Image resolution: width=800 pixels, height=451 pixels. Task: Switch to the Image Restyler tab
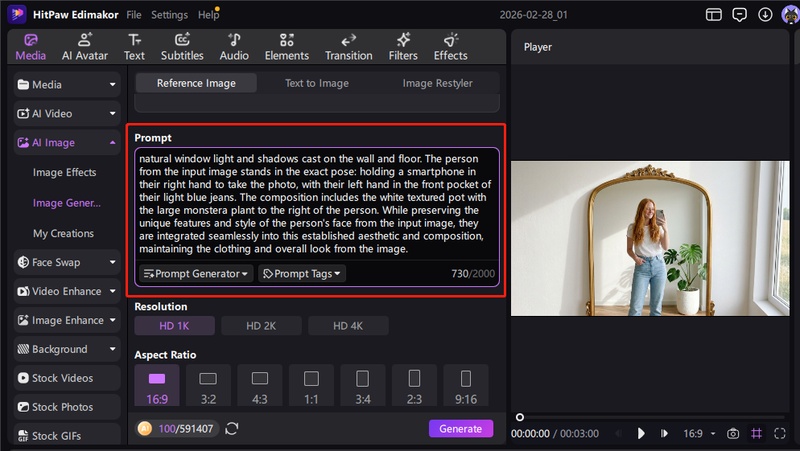pyautogui.click(x=437, y=83)
